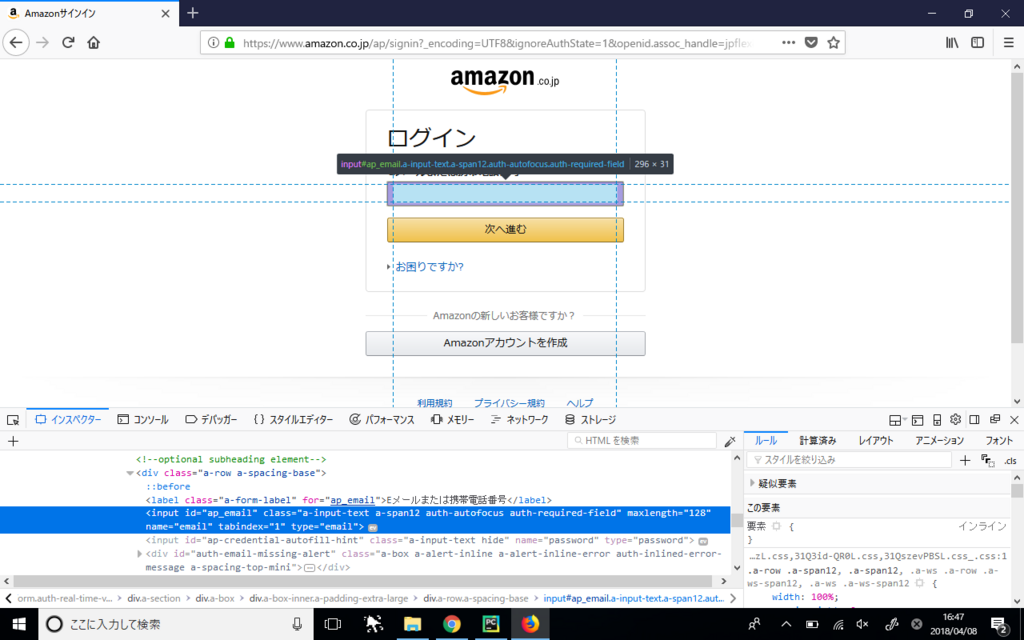
Task: Toggle element classes with the .cls button
Action: (1009, 460)
